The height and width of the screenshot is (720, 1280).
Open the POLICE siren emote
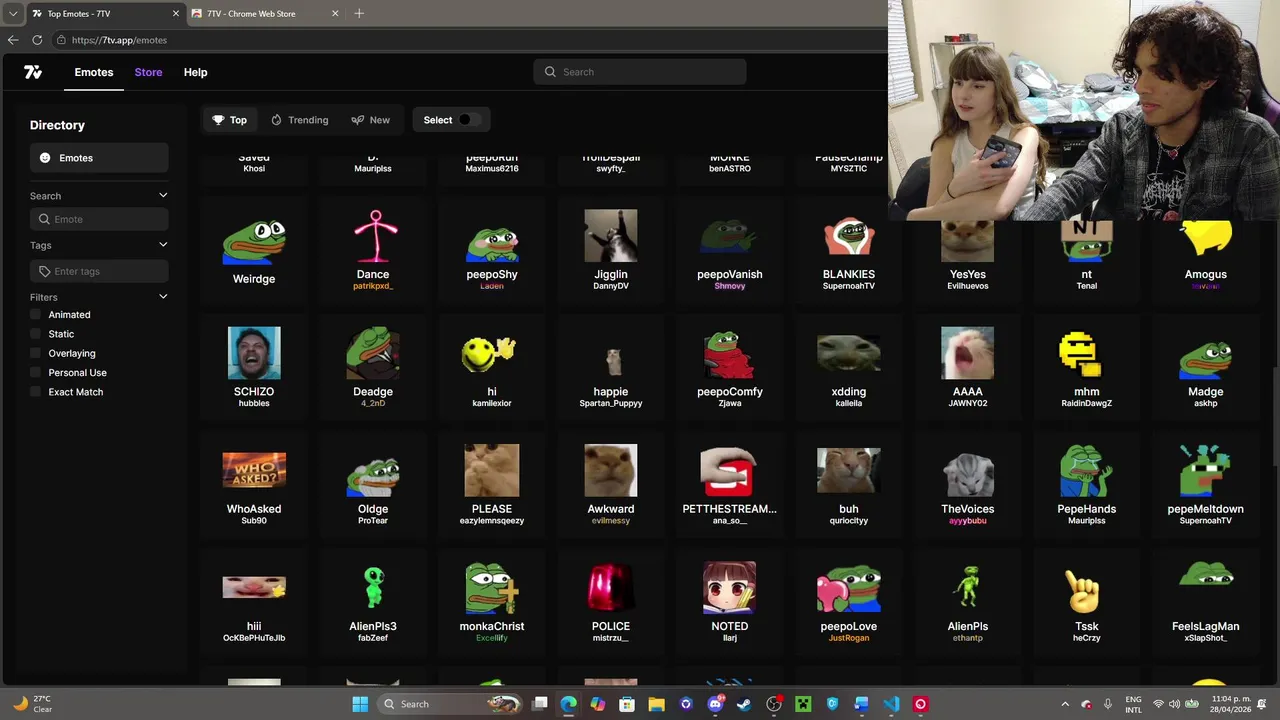point(611,603)
